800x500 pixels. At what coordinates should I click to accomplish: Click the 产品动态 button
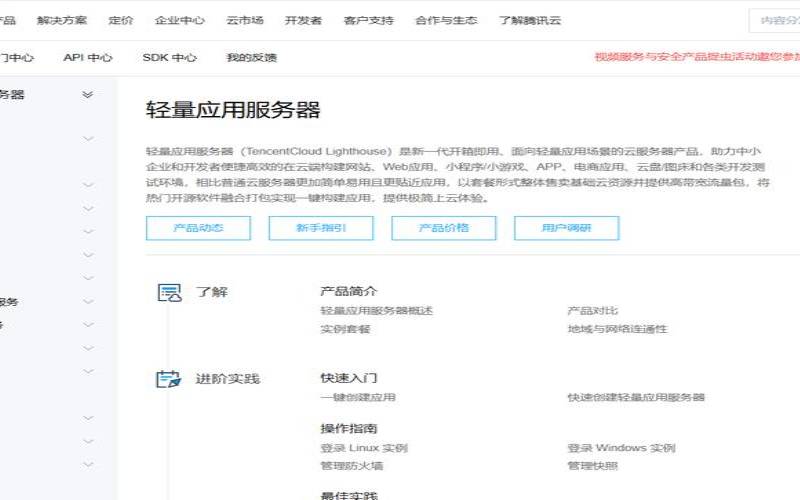198,228
